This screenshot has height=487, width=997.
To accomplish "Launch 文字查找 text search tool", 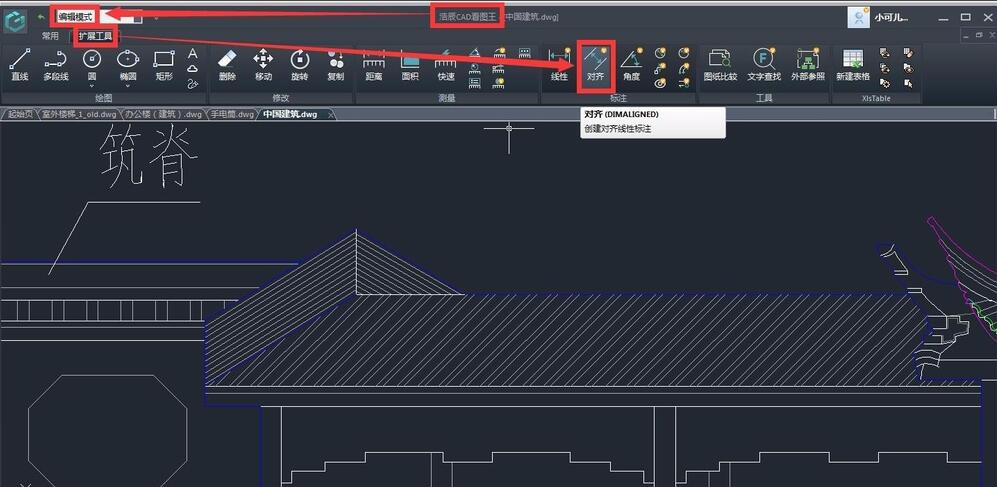I will coord(763,64).
